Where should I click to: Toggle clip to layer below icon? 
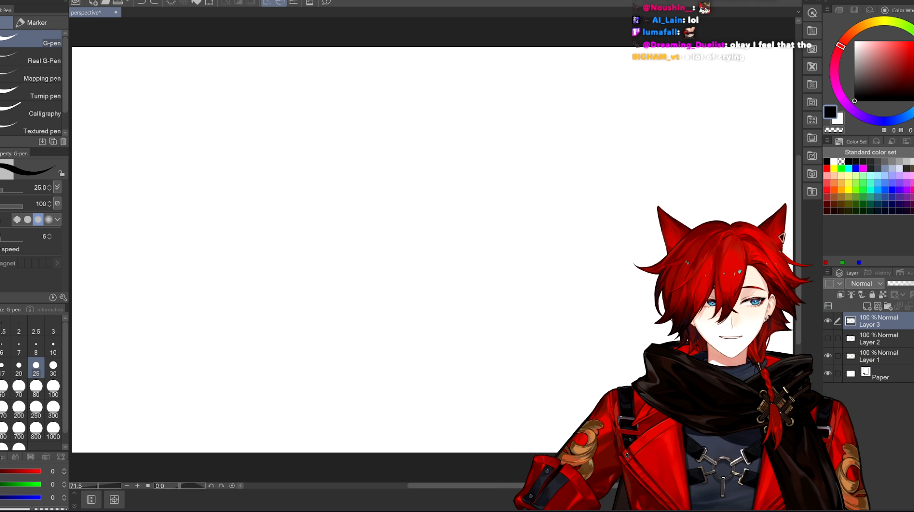(x=841, y=294)
